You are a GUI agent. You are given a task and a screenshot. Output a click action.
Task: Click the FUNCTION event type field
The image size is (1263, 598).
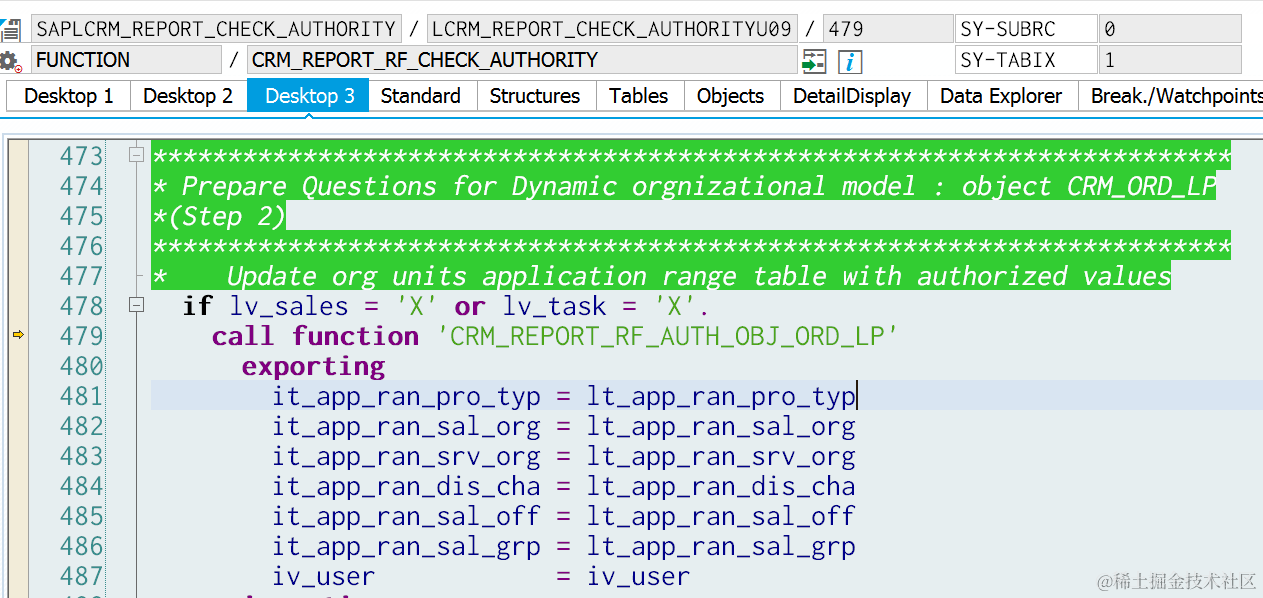click(126, 60)
